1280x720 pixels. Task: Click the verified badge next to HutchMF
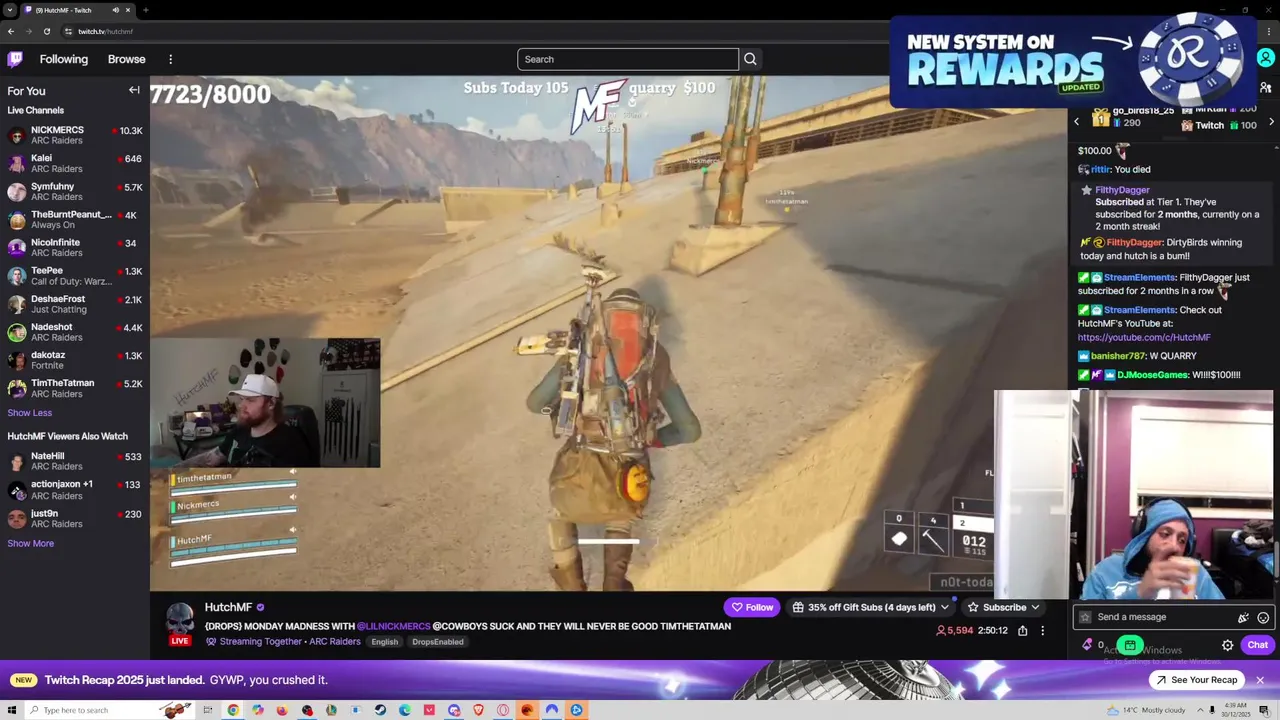tap(261, 607)
